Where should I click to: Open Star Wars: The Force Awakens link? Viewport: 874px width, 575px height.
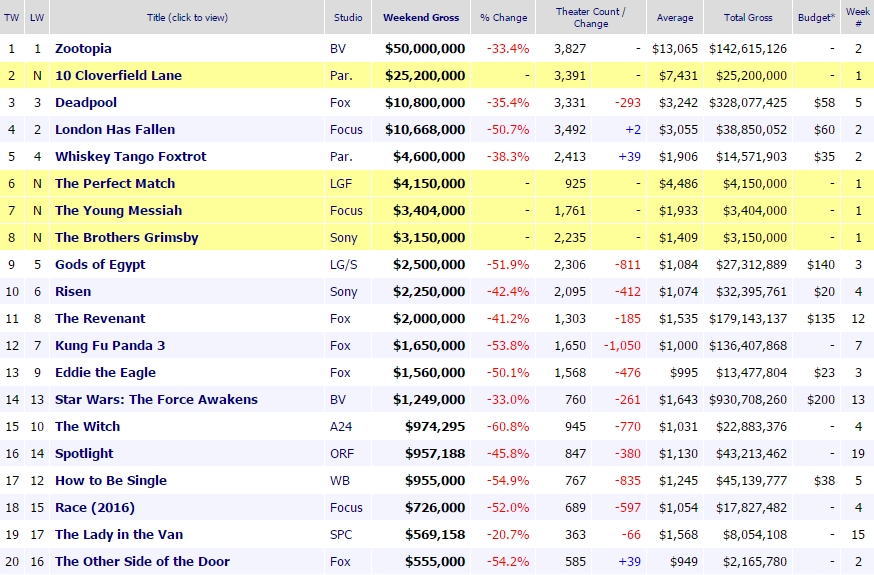(x=156, y=399)
